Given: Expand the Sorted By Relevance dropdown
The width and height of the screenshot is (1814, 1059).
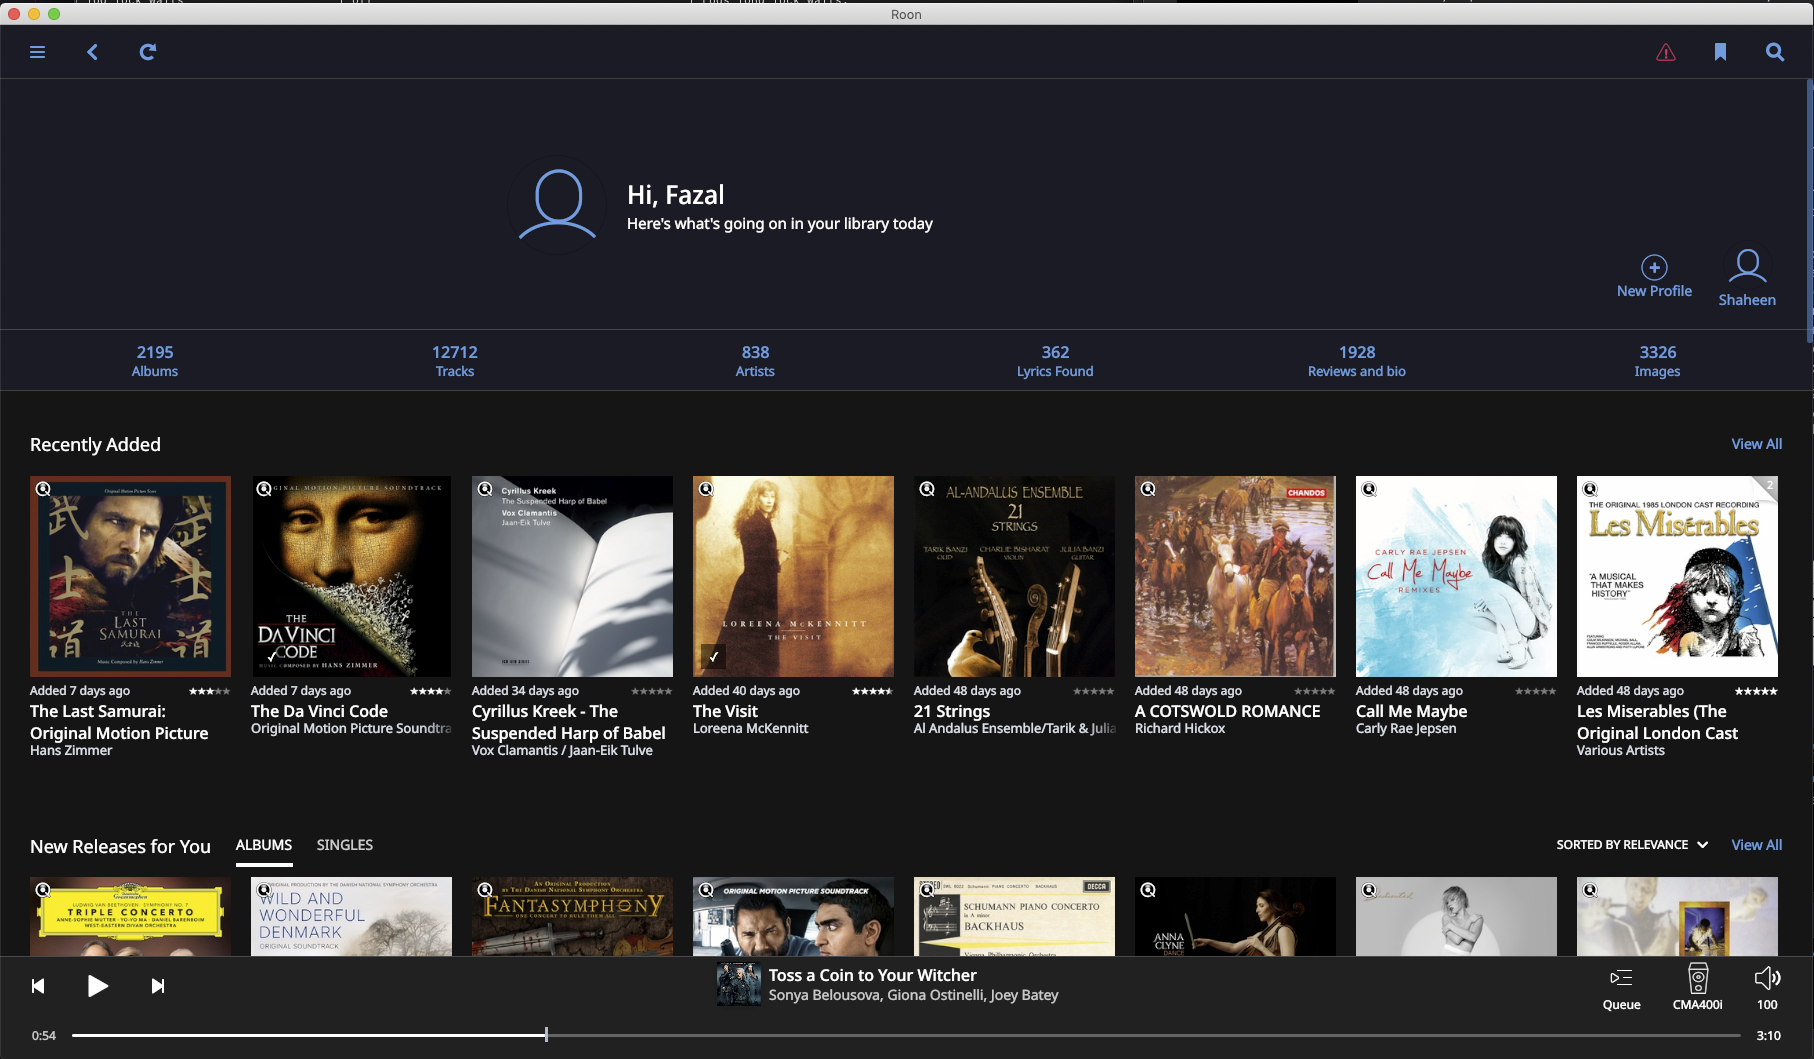Looking at the screenshot, I should (x=1632, y=845).
